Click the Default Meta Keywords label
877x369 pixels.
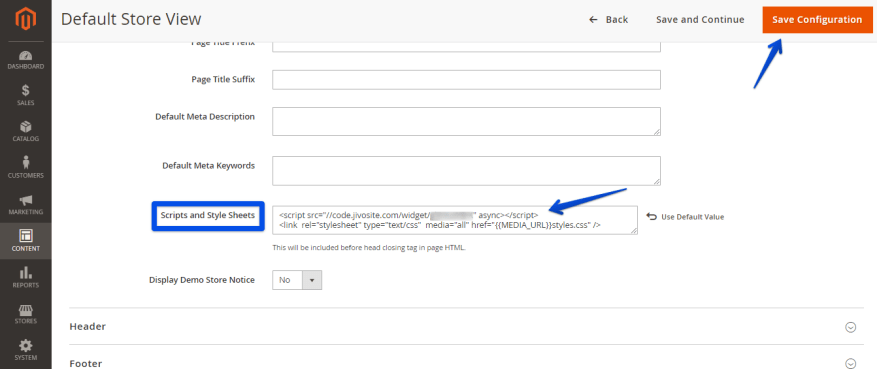click(x=209, y=166)
